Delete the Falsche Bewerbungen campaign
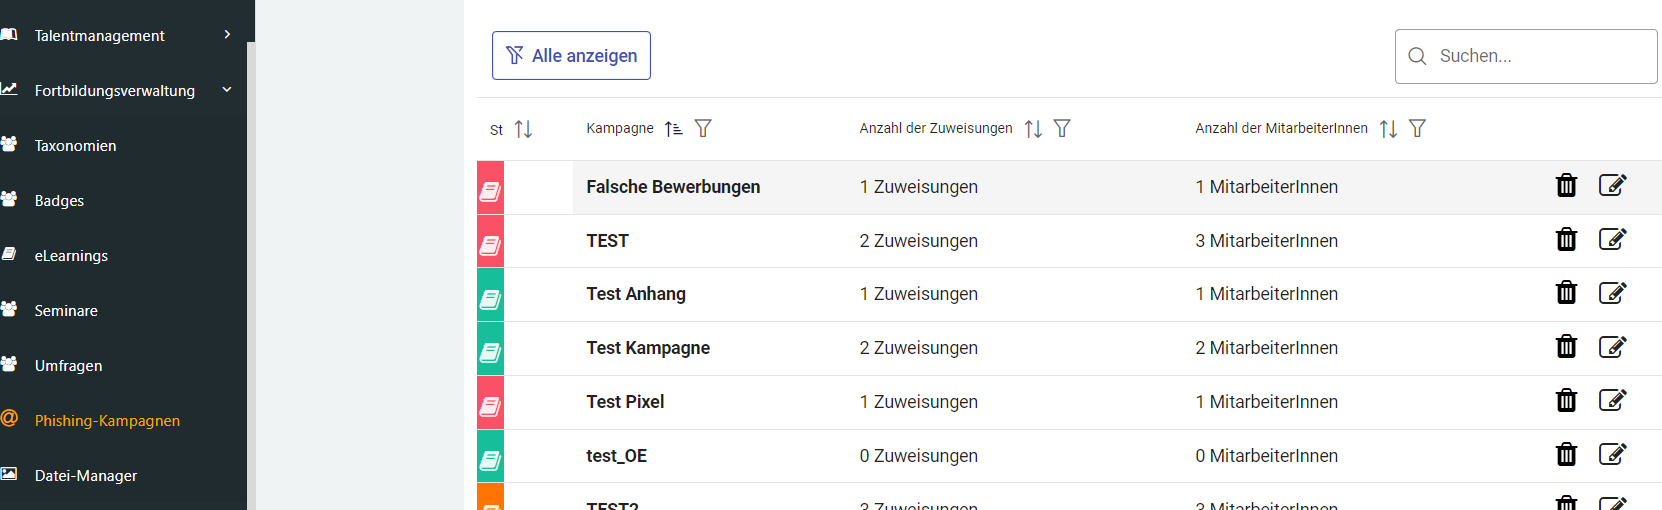Image resolution: width=1662 pixels, height=510 pixels. pyautogui.click(x=1566, y=186)
